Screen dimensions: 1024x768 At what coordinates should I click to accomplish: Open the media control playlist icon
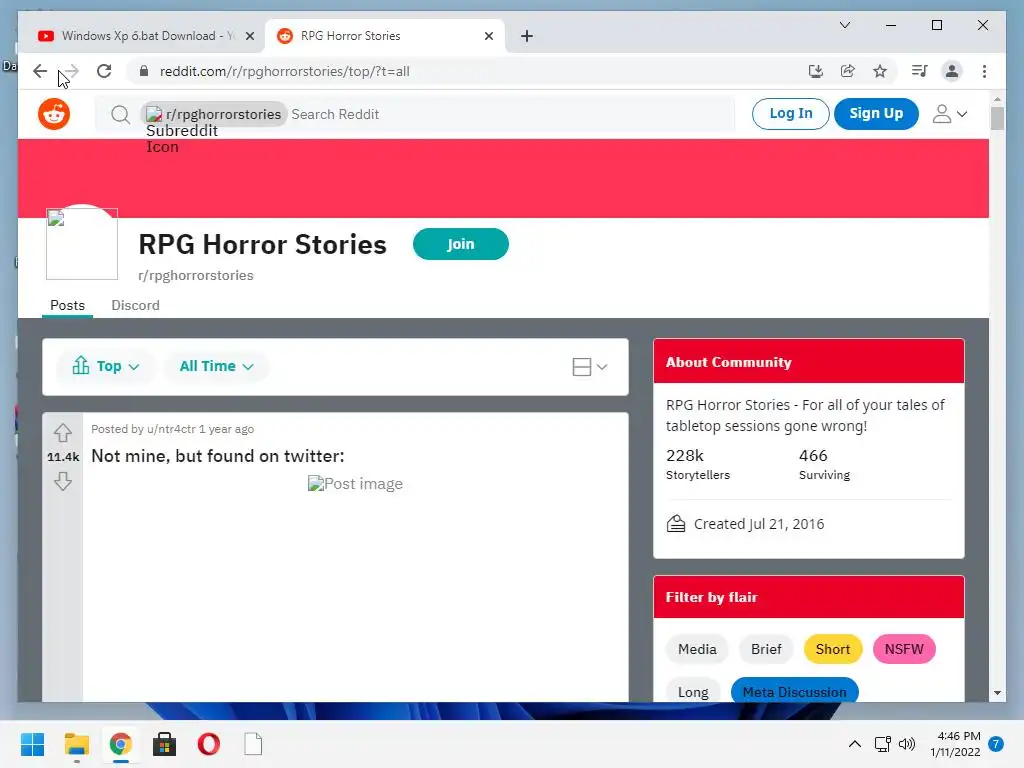point(920,71)
